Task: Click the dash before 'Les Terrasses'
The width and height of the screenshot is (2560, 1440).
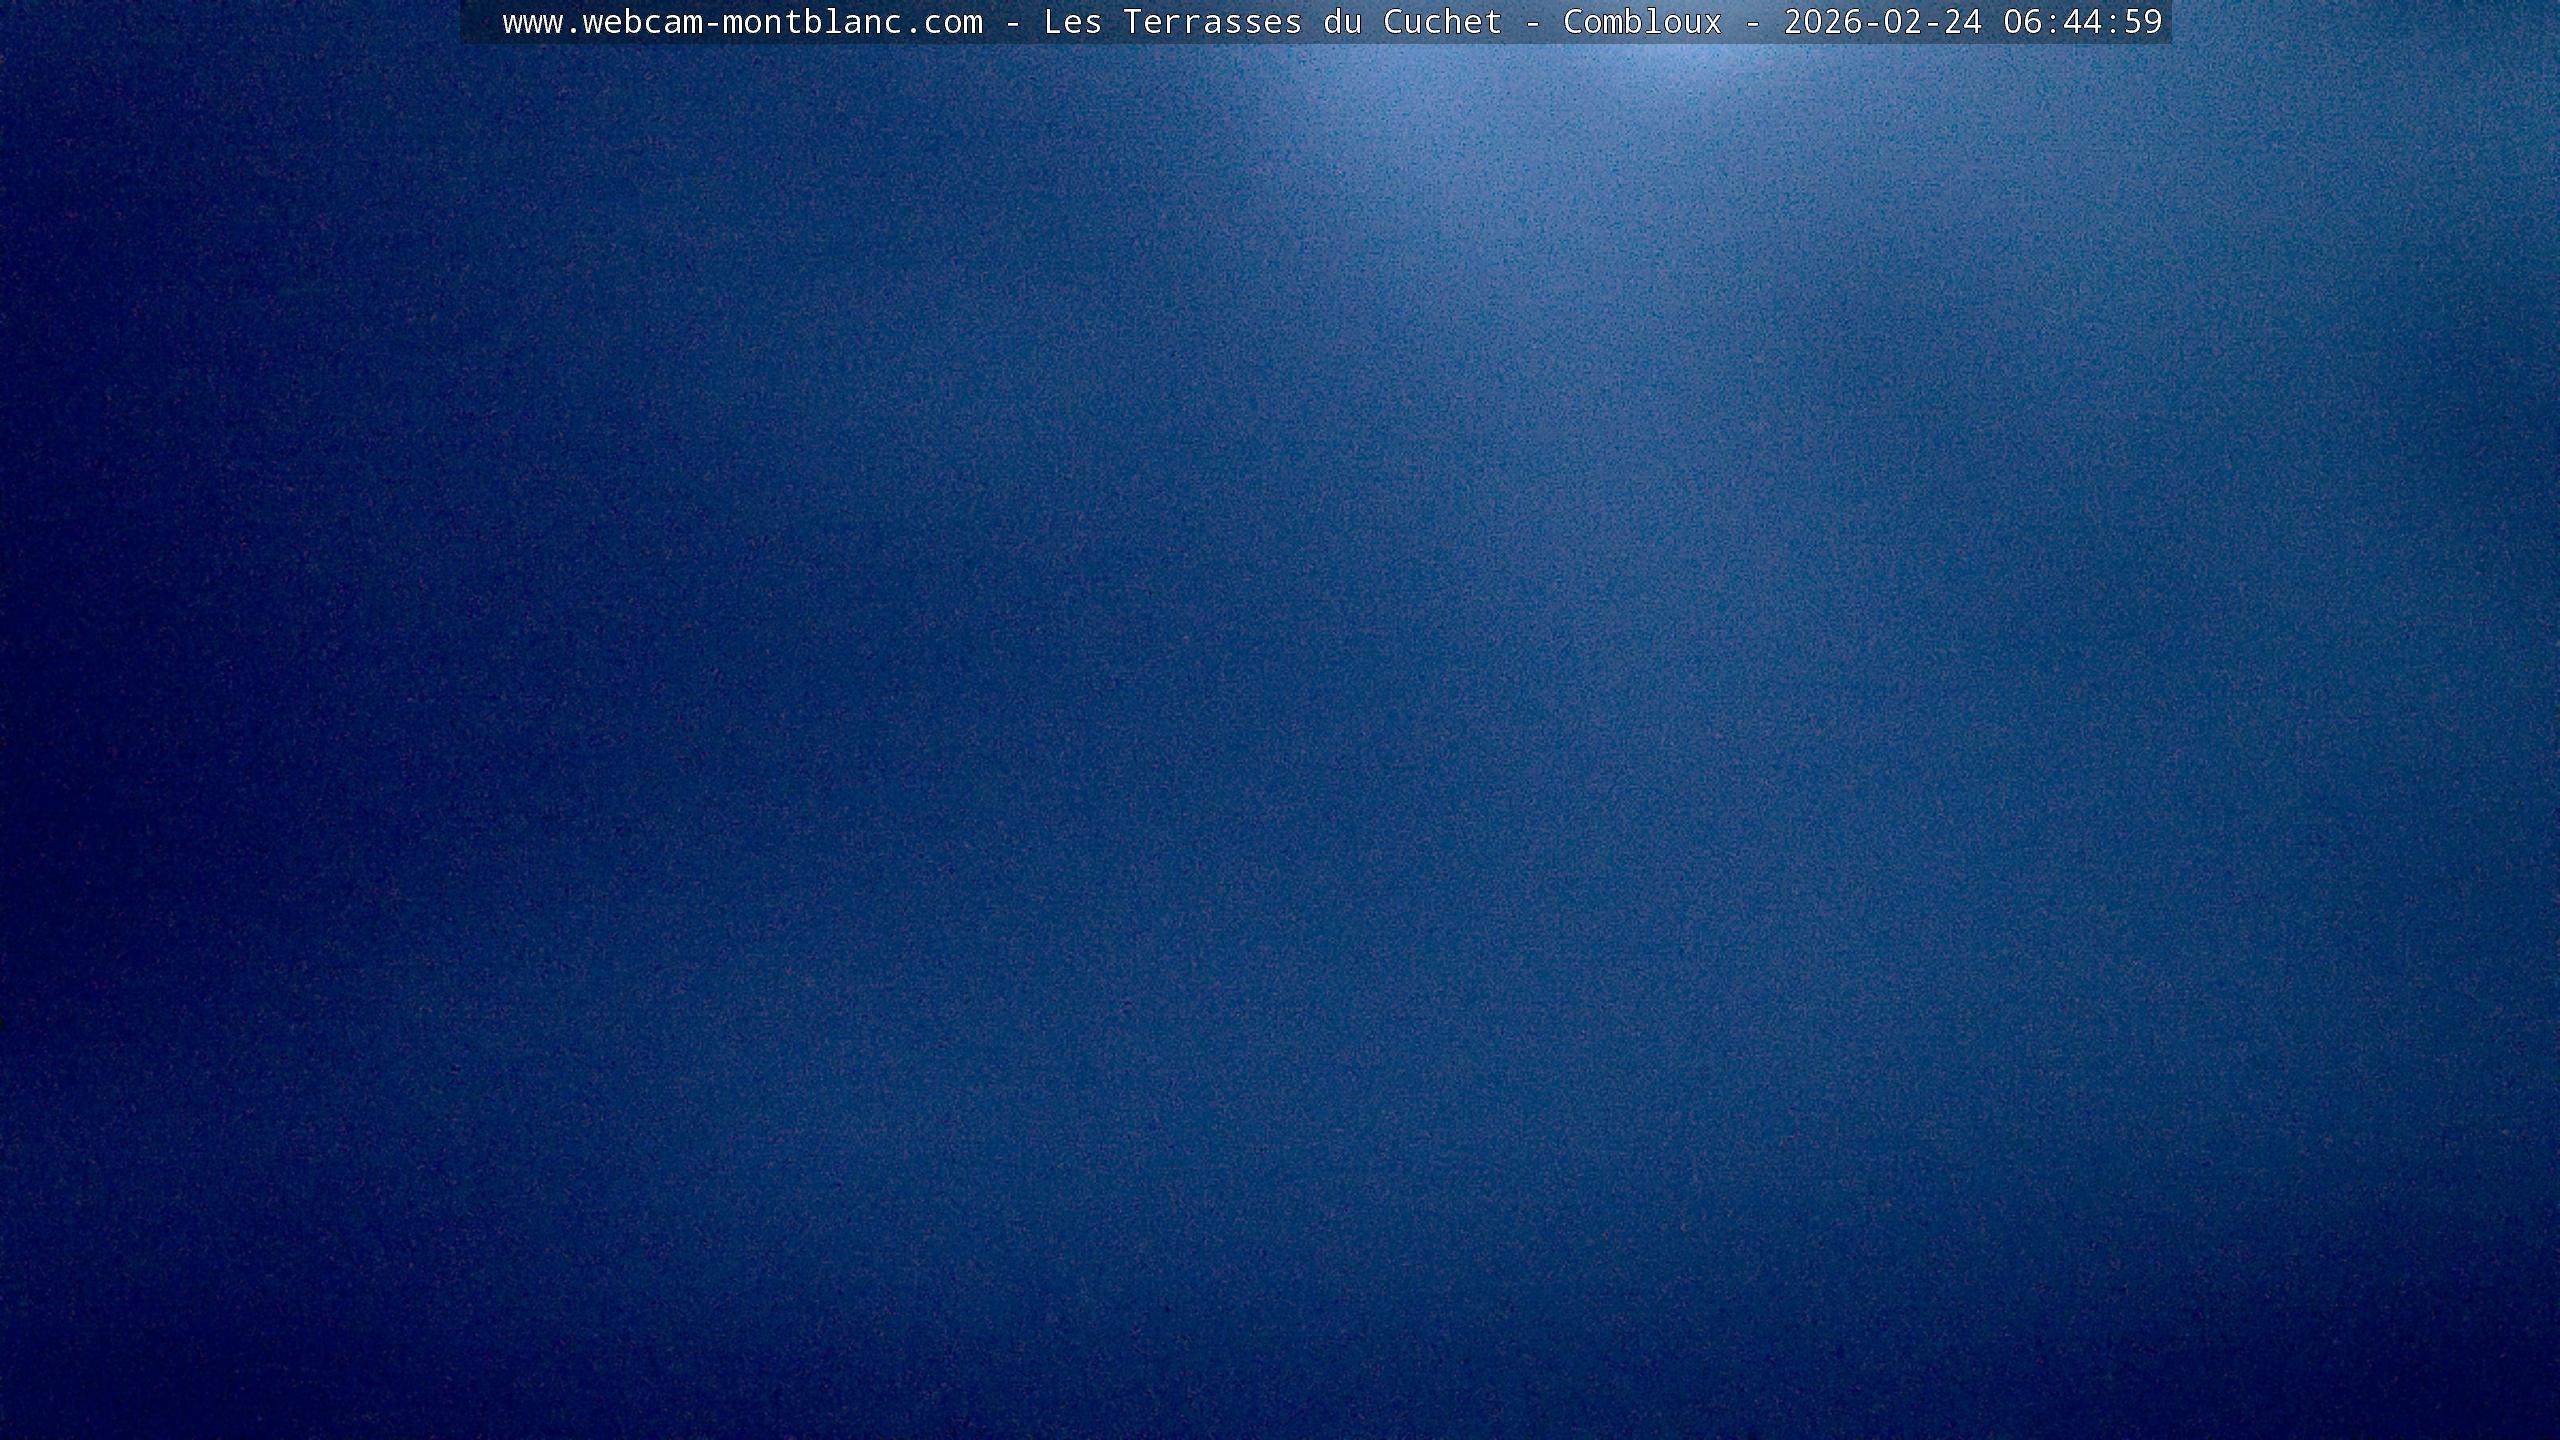Action: [x=1012, y=22]
